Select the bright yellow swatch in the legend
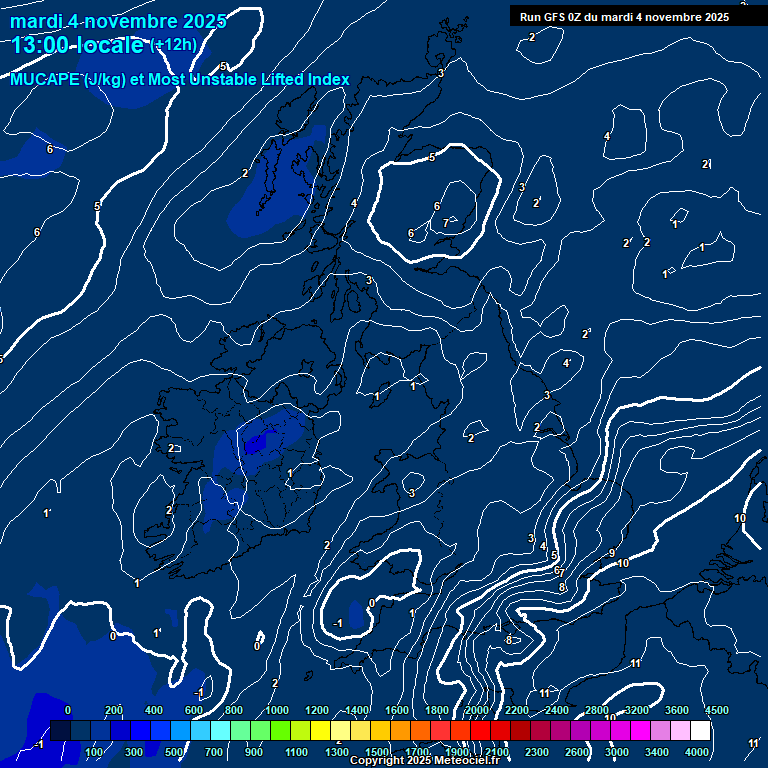Viewport: 768px width, 768px height. pyautogui.click(x=320, y=730)
